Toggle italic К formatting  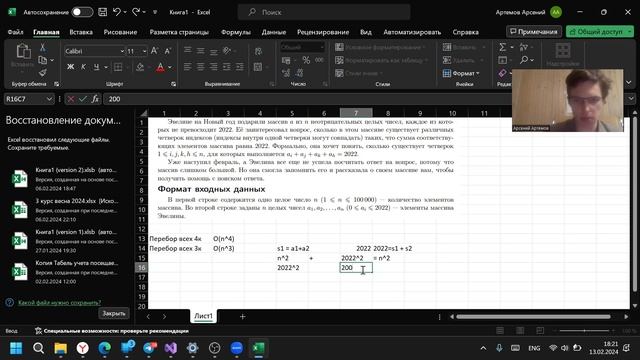(83, 67)
